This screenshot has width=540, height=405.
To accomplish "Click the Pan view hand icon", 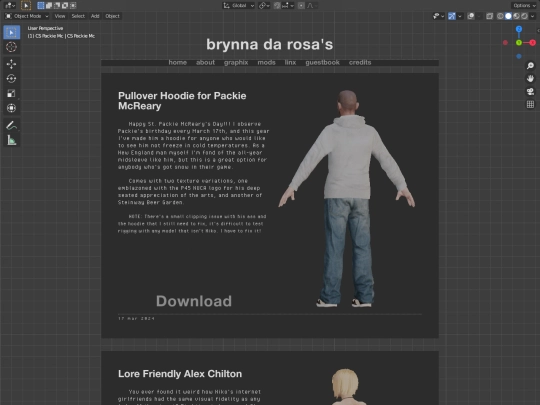I will point(530,79).
